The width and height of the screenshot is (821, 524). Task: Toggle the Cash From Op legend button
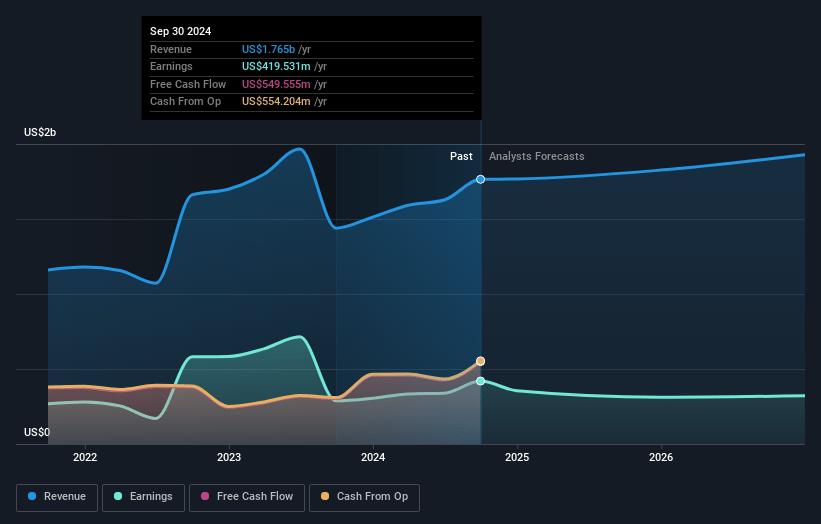pos(364,497)
